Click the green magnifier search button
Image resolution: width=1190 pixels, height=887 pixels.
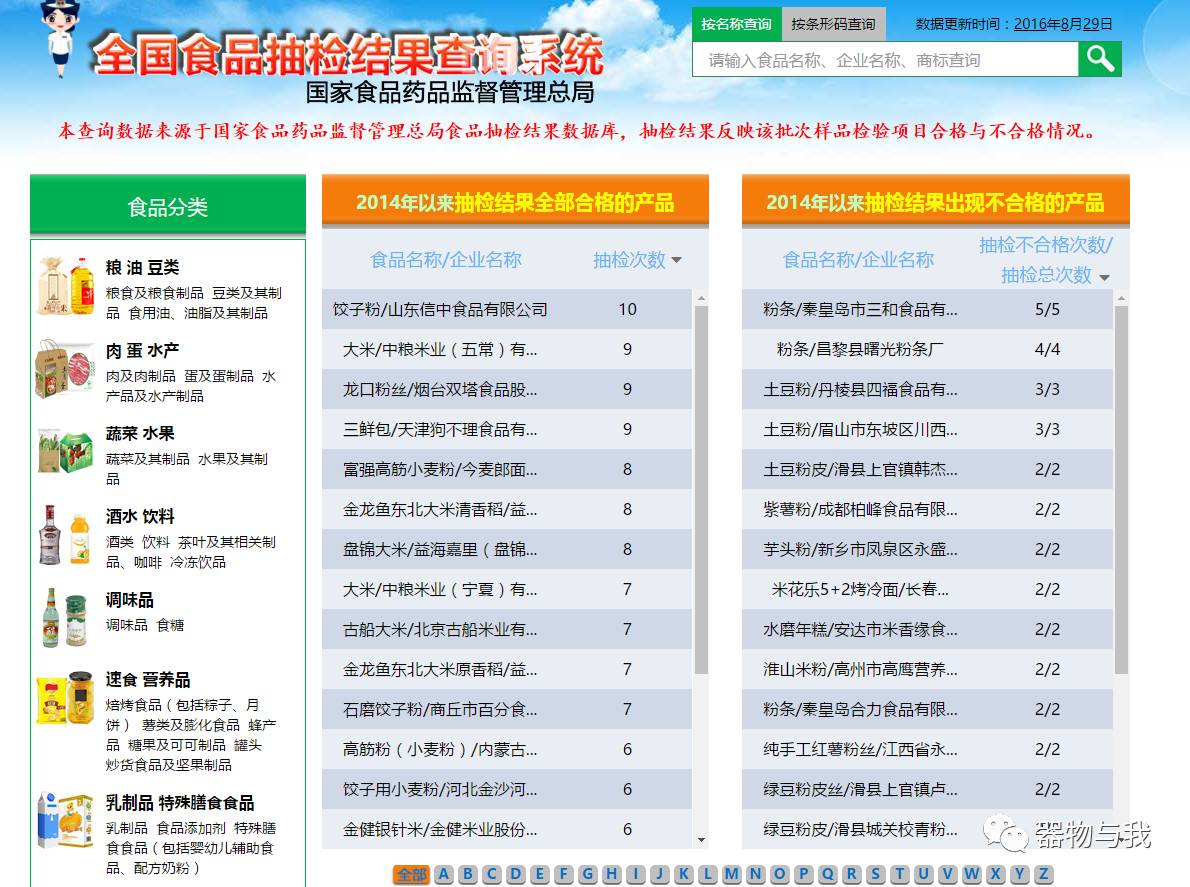point(1100,58)
